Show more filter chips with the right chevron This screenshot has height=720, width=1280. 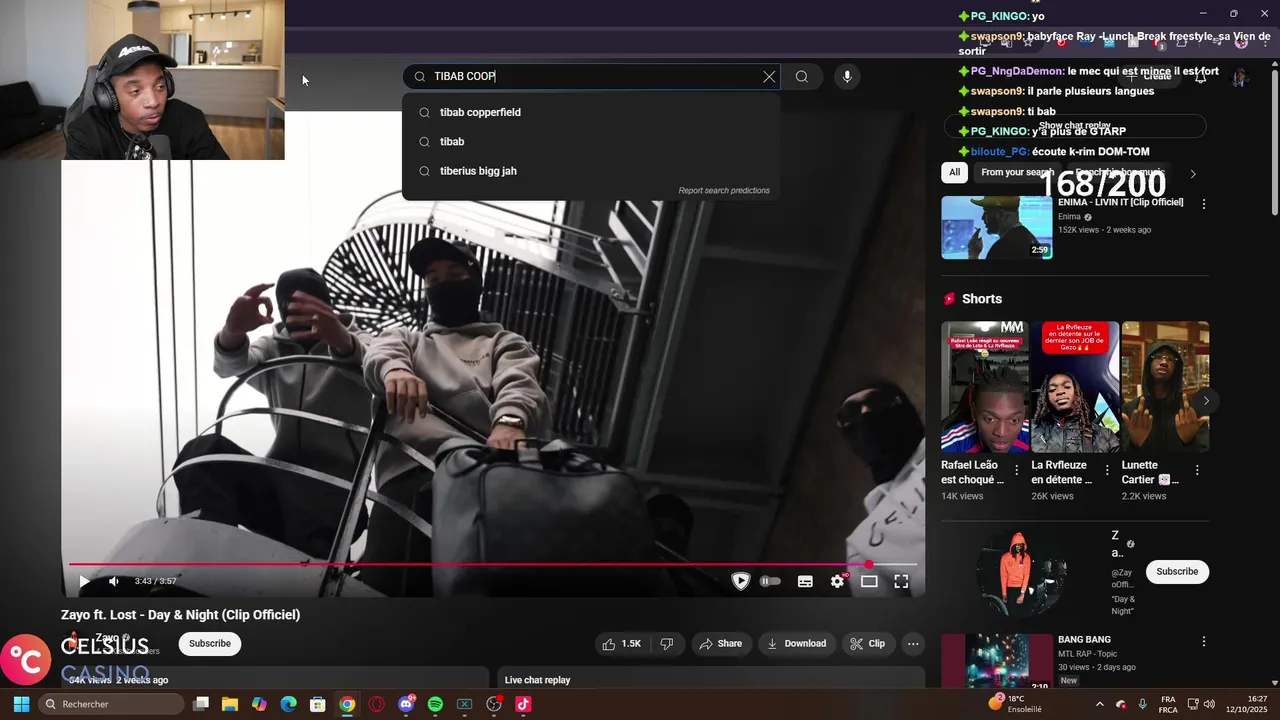(1192, 173)
